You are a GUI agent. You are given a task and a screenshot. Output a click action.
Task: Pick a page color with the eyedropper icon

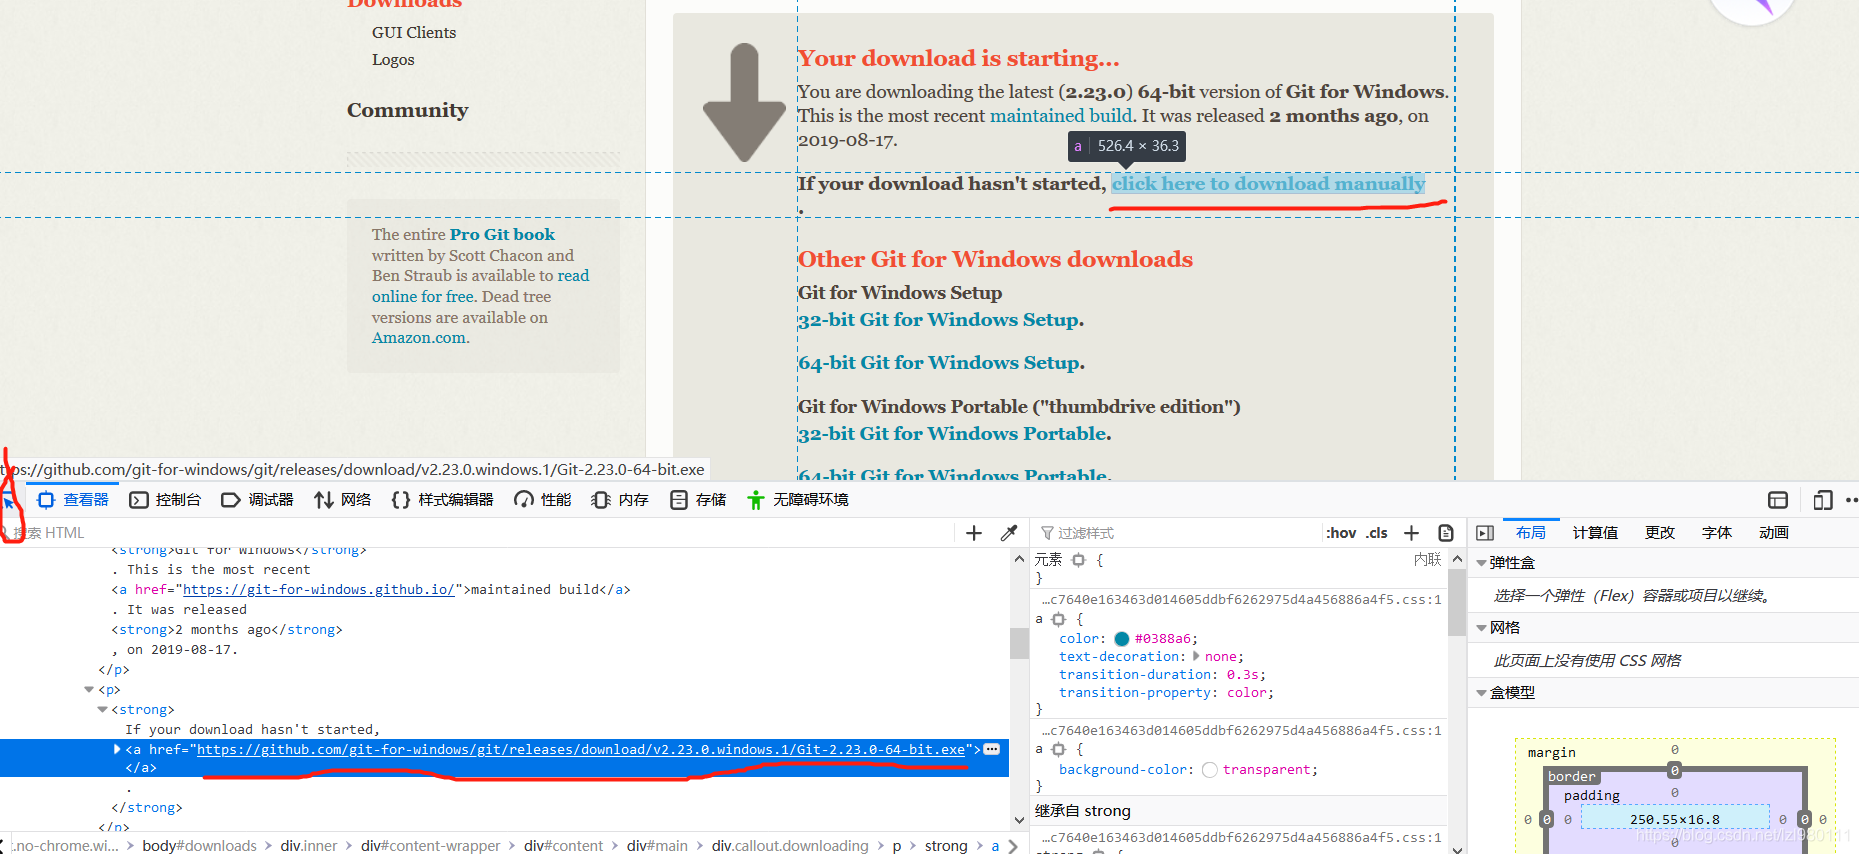1009,533
